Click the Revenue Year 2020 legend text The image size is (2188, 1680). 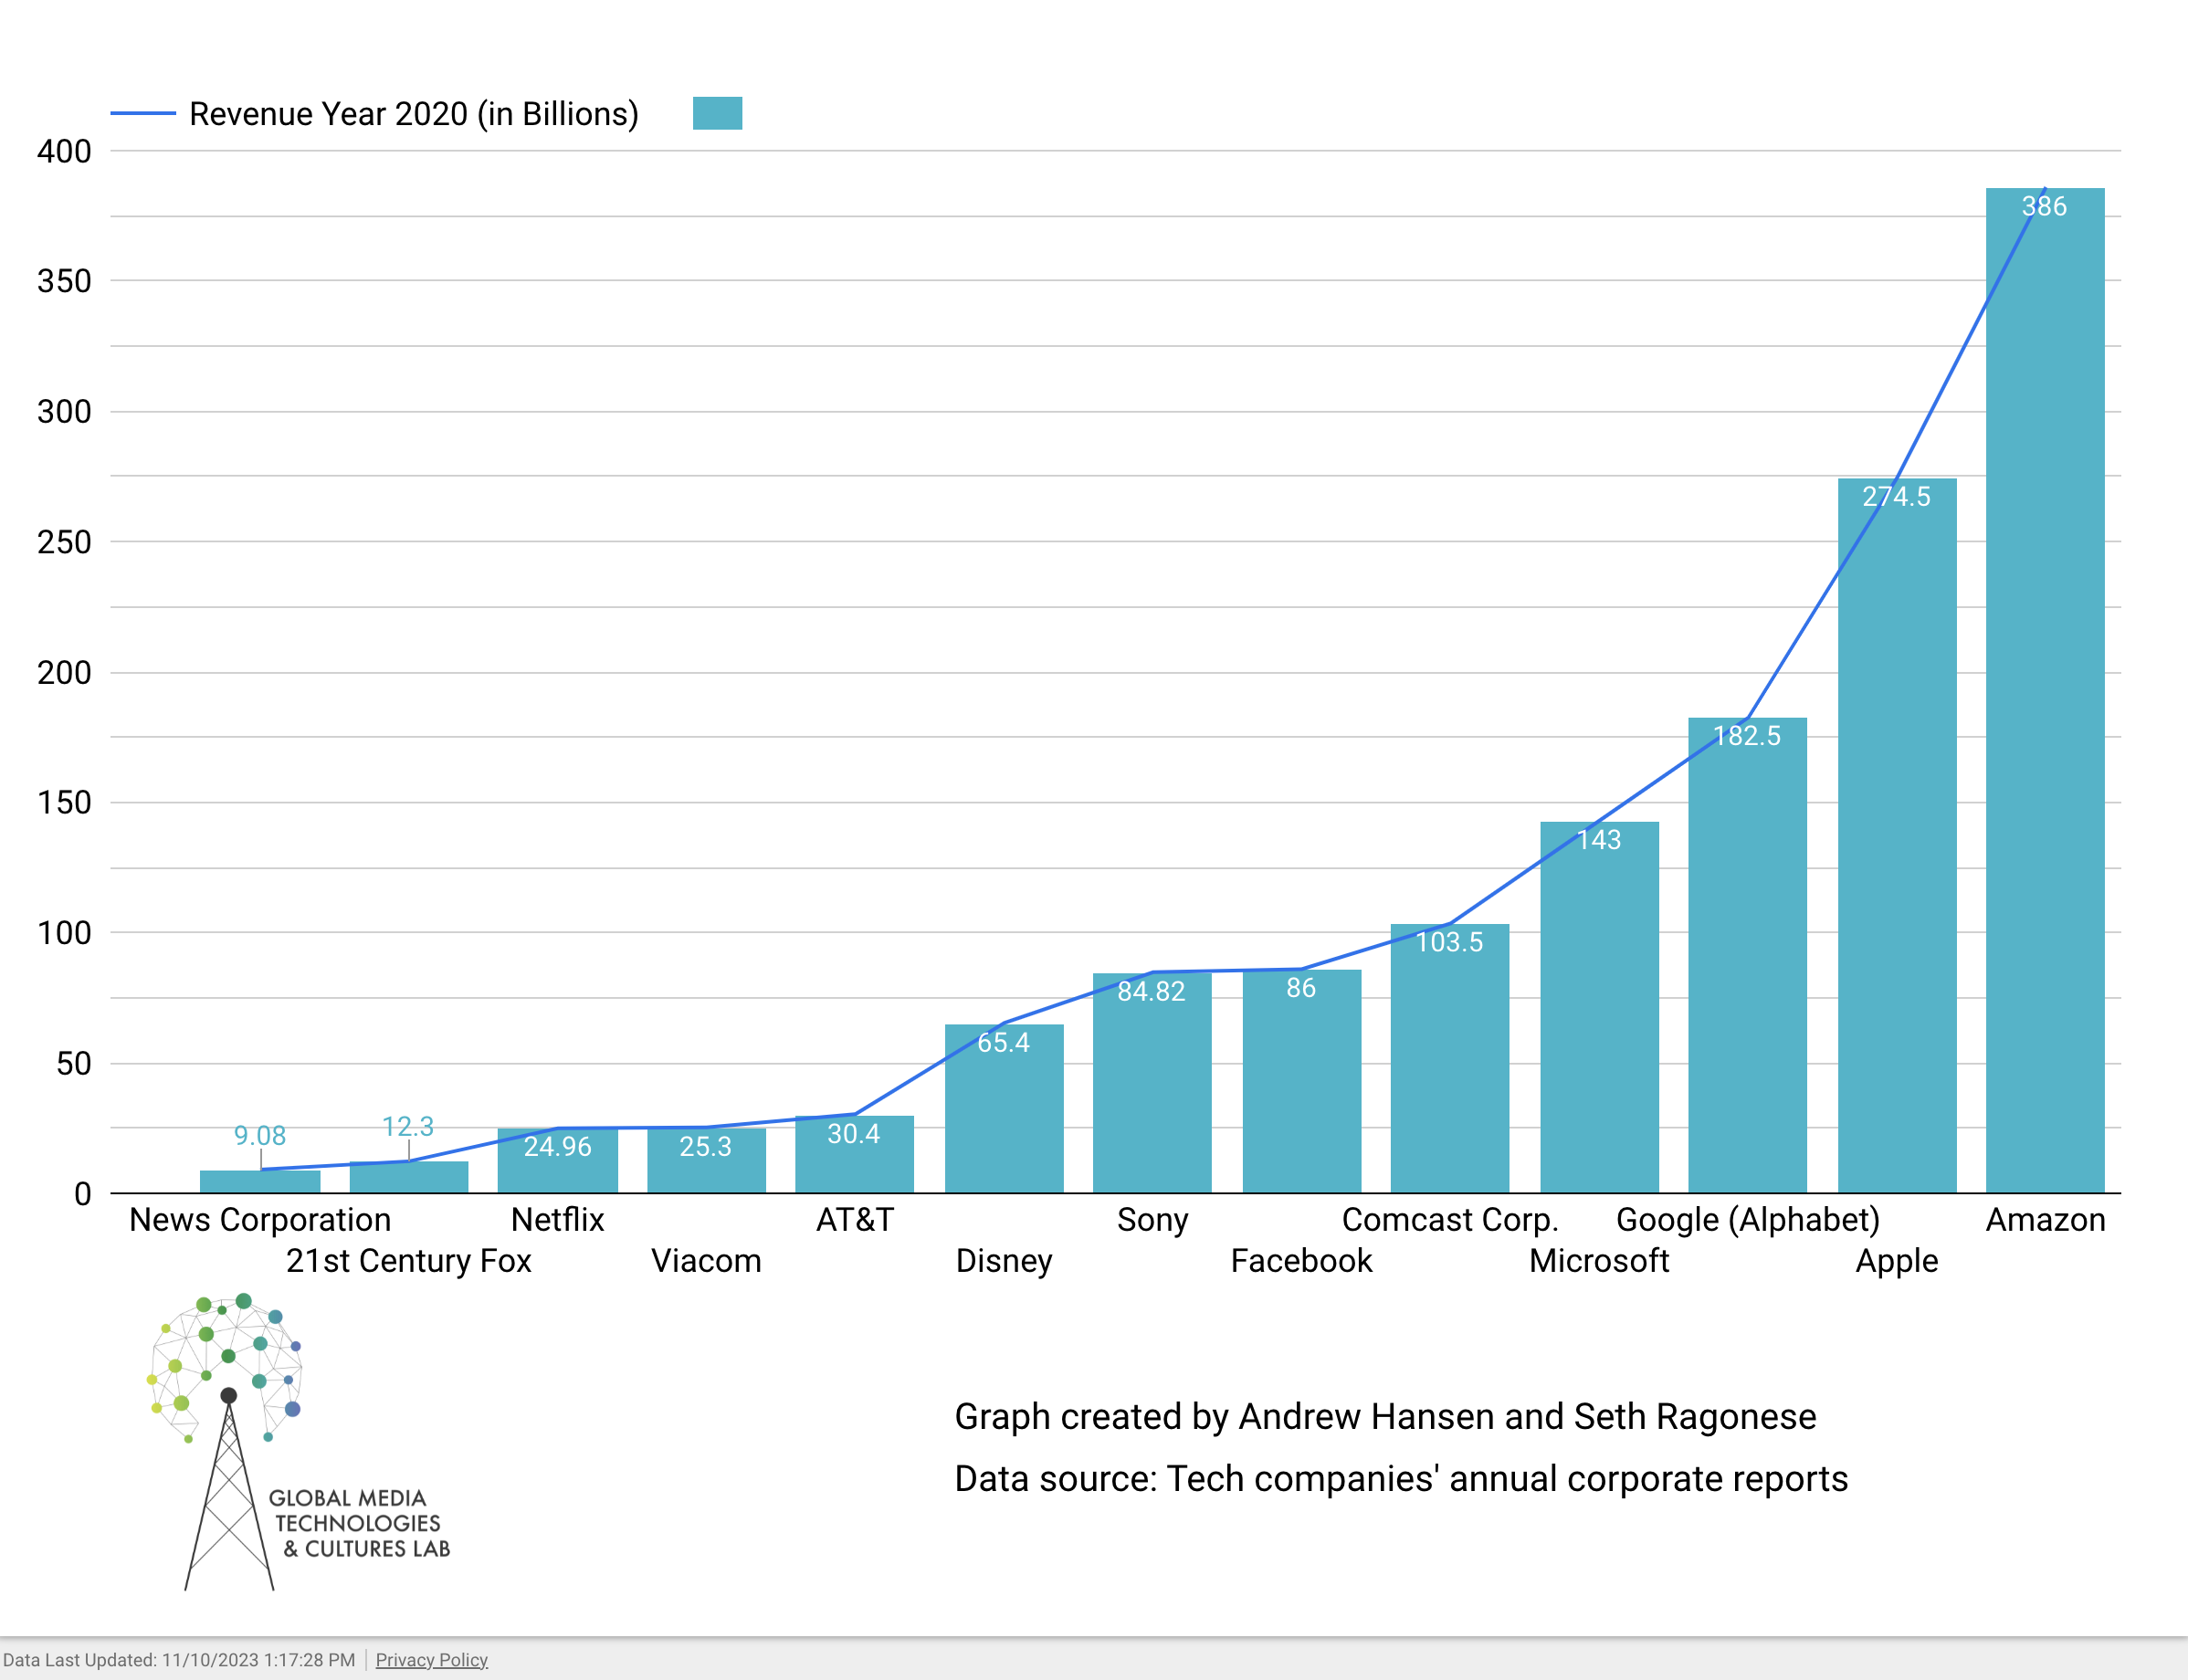tap(413, 114)
